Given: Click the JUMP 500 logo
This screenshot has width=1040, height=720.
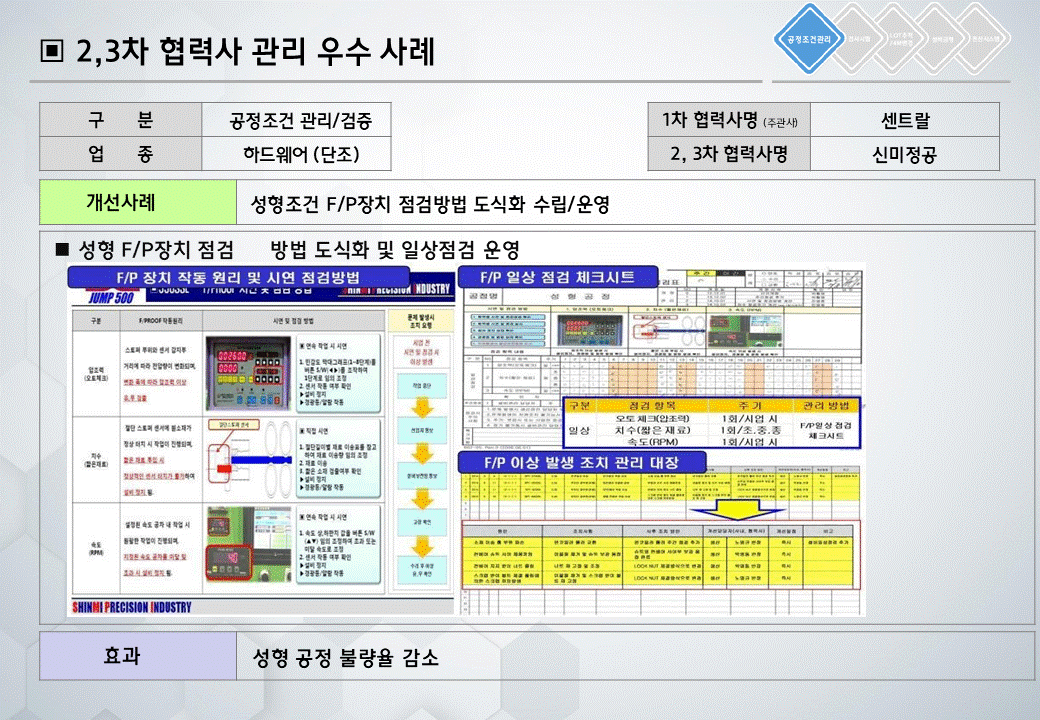Looking at the screenshot, I should [111, 298].
